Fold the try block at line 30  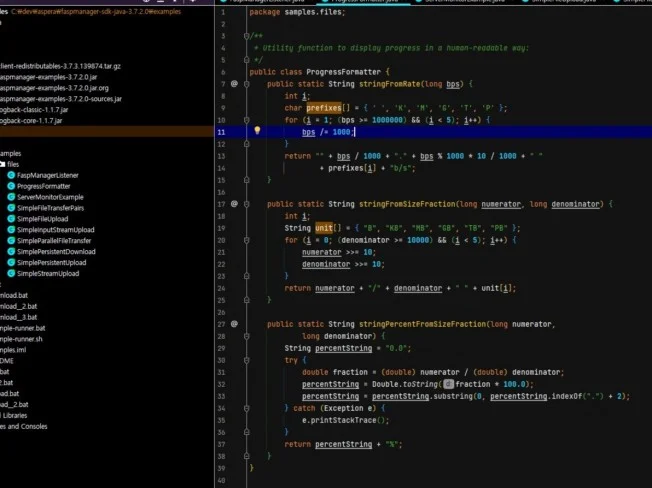tap(246, 359)
